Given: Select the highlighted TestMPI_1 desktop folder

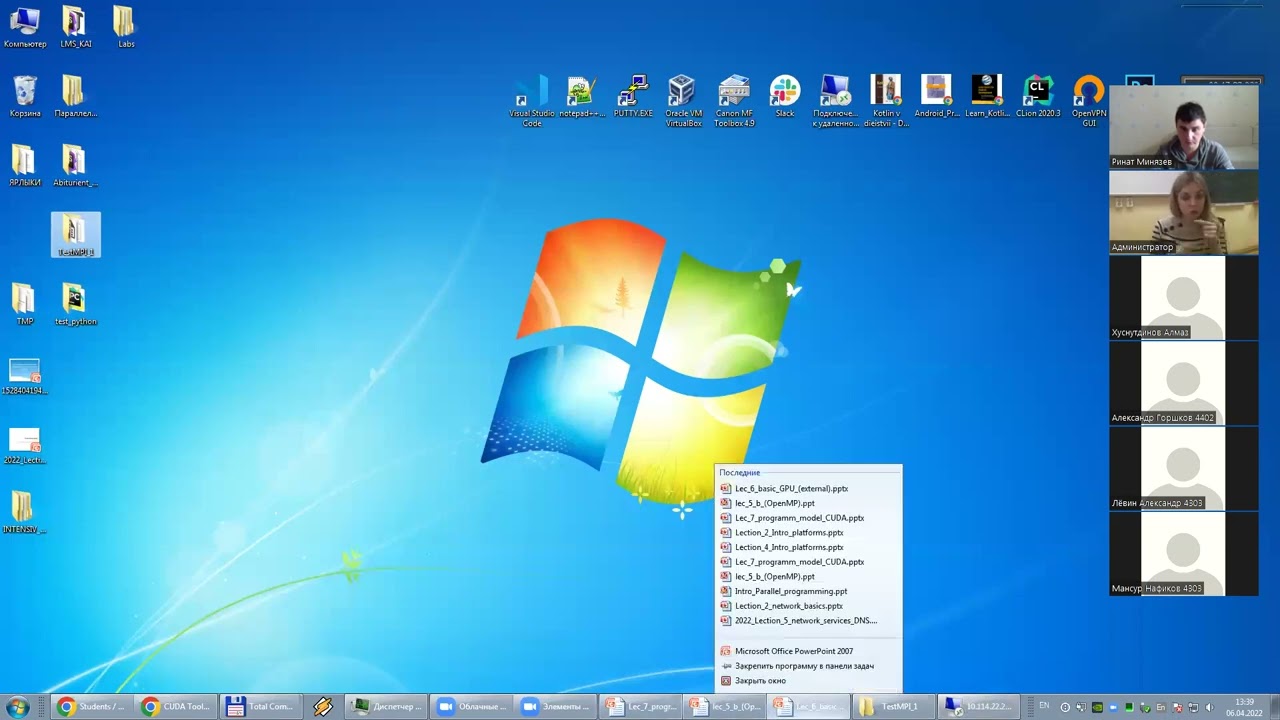Looking at the screenshot, I should [x=76, y=235].
